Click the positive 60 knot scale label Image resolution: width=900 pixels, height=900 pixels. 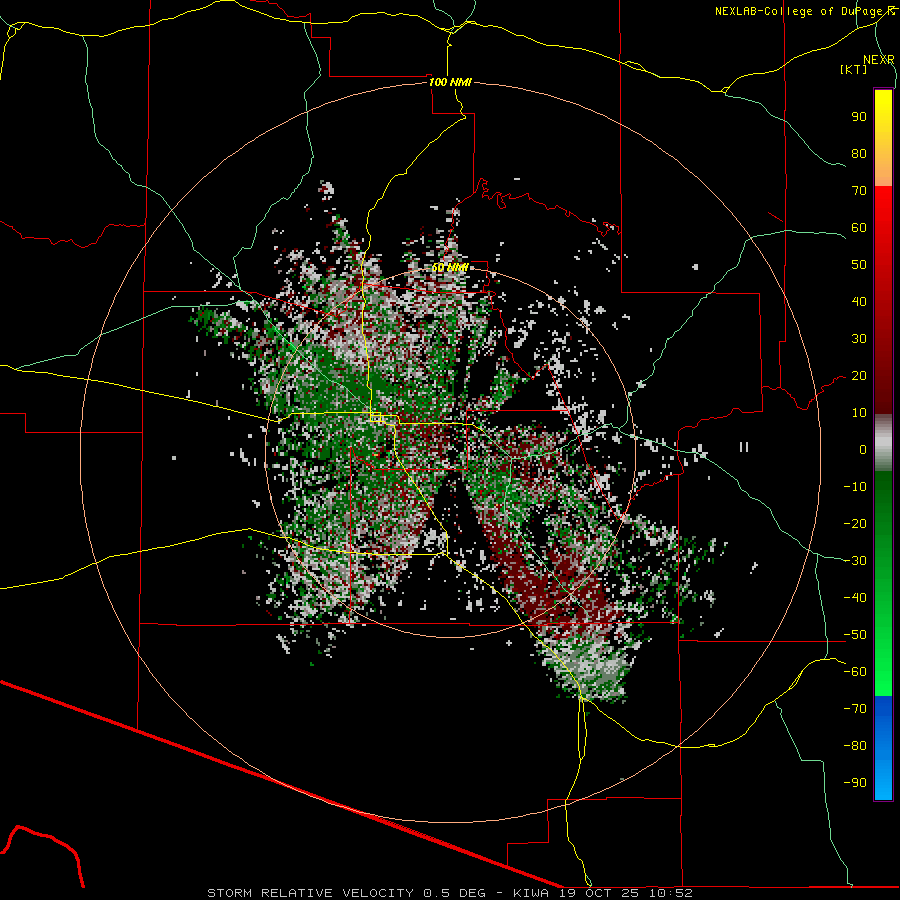[x=859, y=228]
